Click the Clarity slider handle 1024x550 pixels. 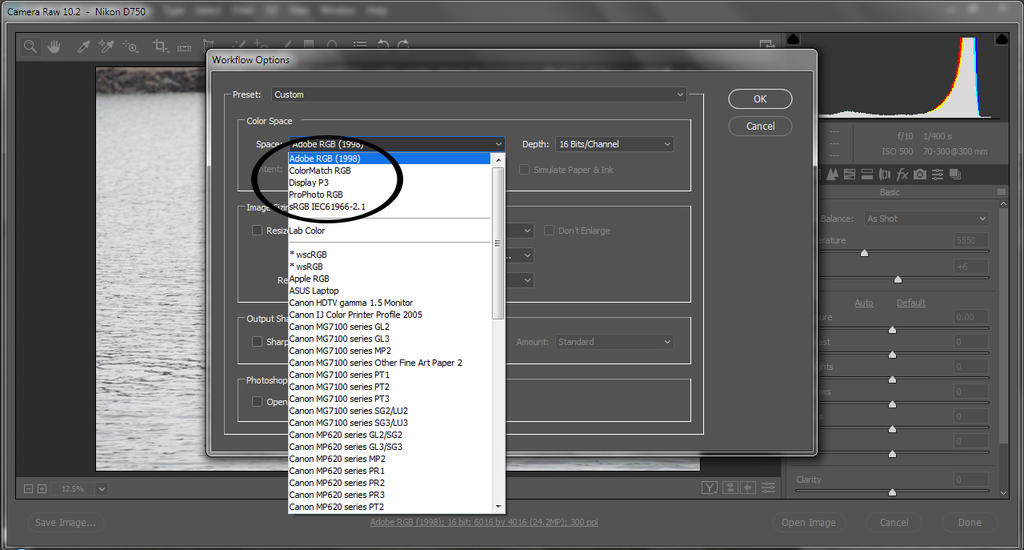coord(892,492)
